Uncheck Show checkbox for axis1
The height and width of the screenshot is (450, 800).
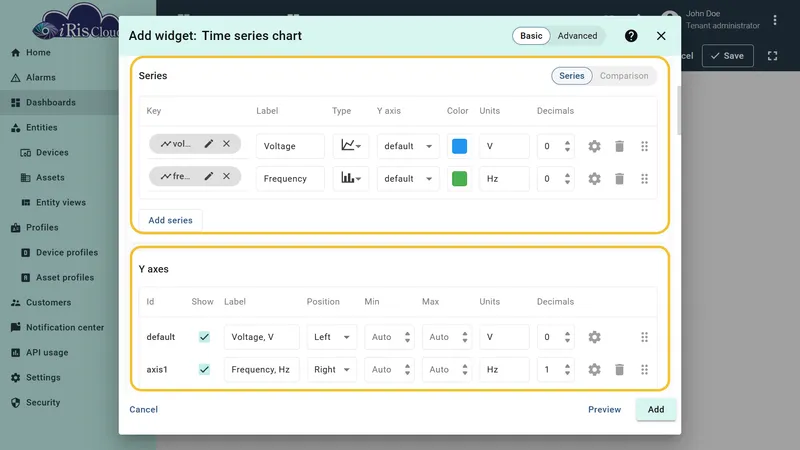(x=204, y=369)
